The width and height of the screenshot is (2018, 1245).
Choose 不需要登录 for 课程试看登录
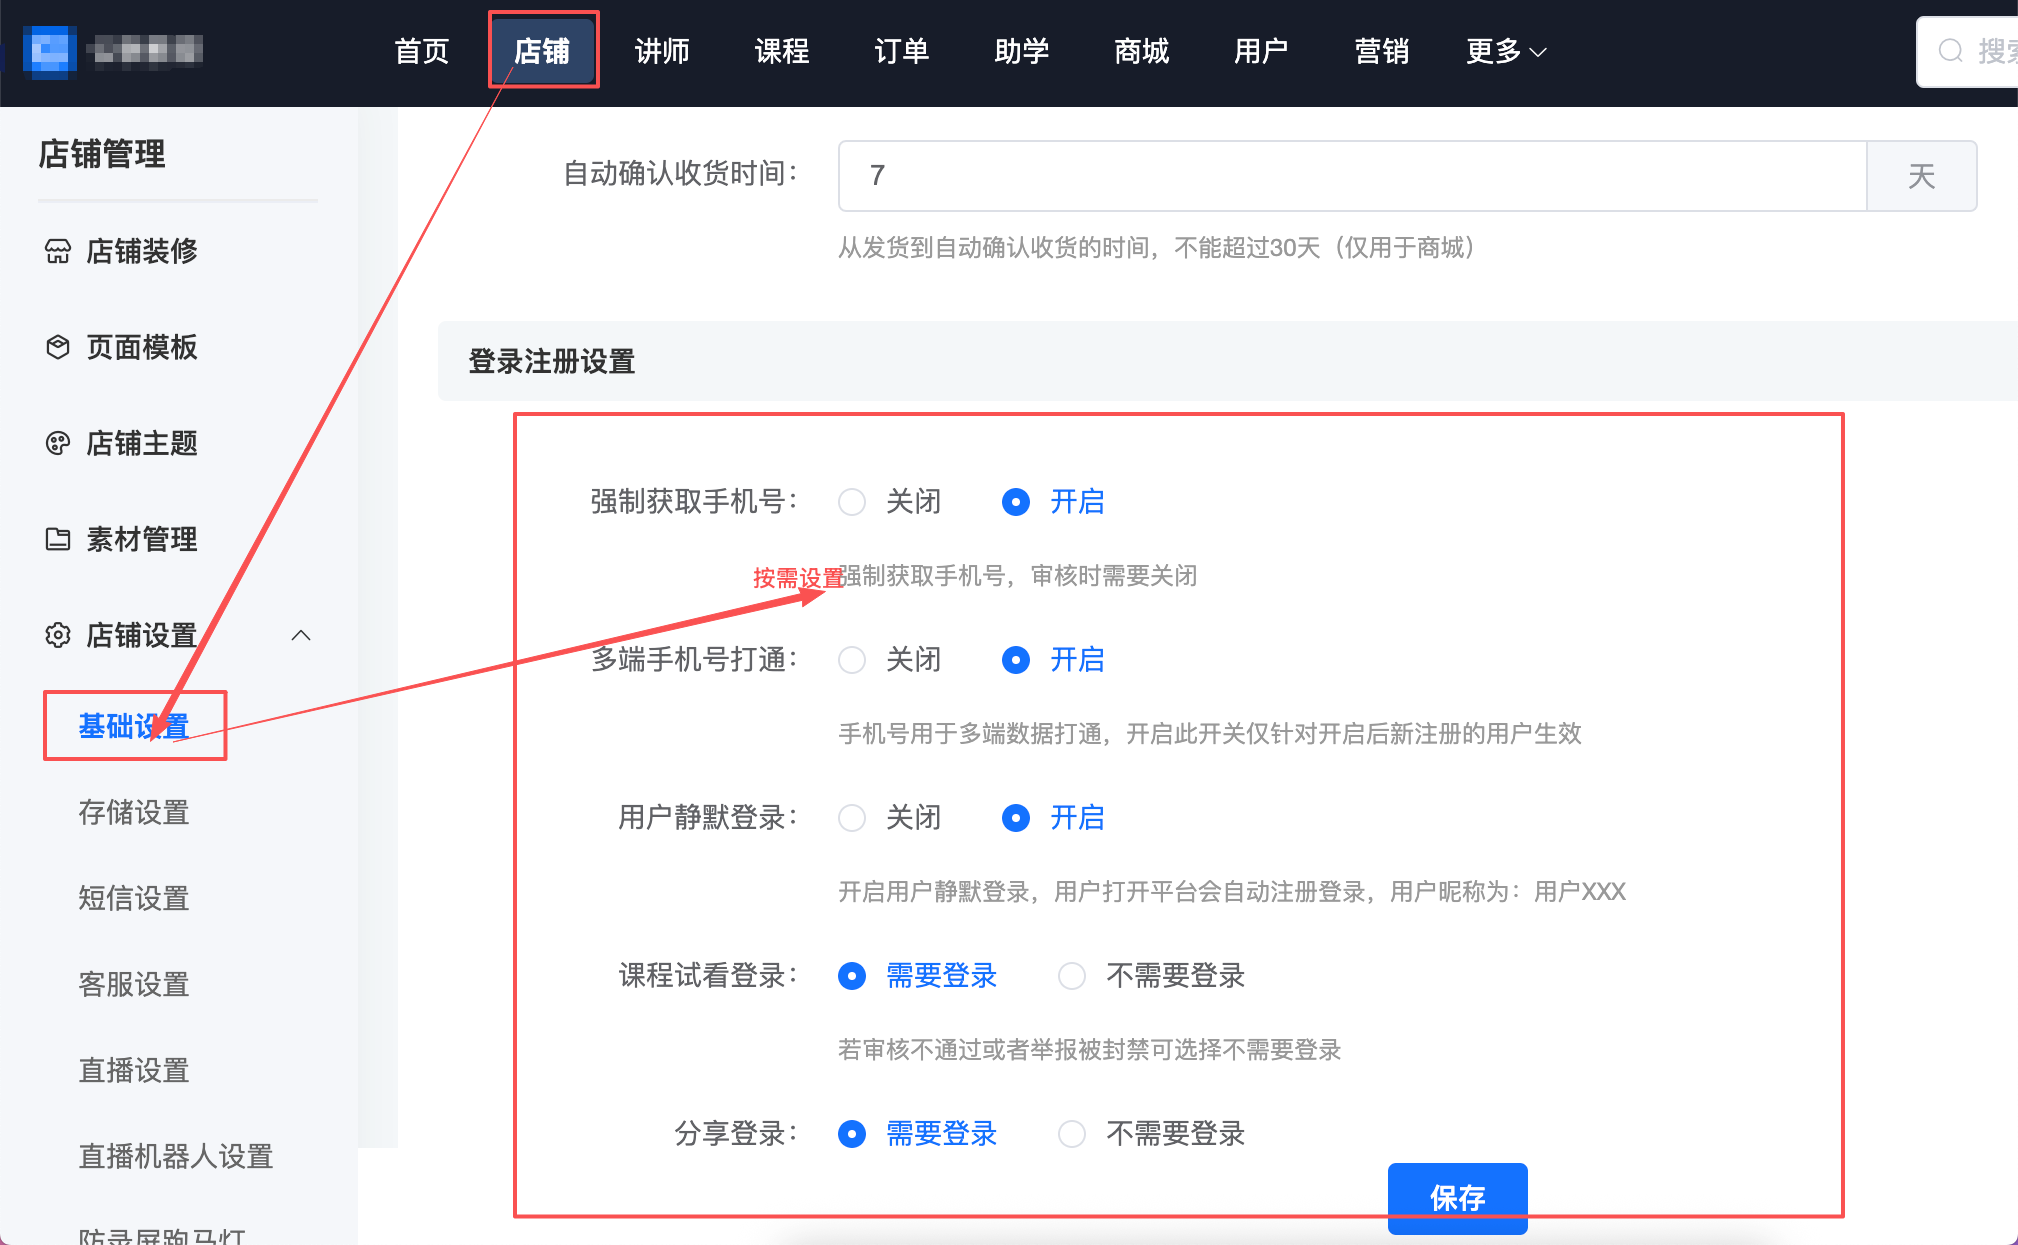coord(1072,976)
